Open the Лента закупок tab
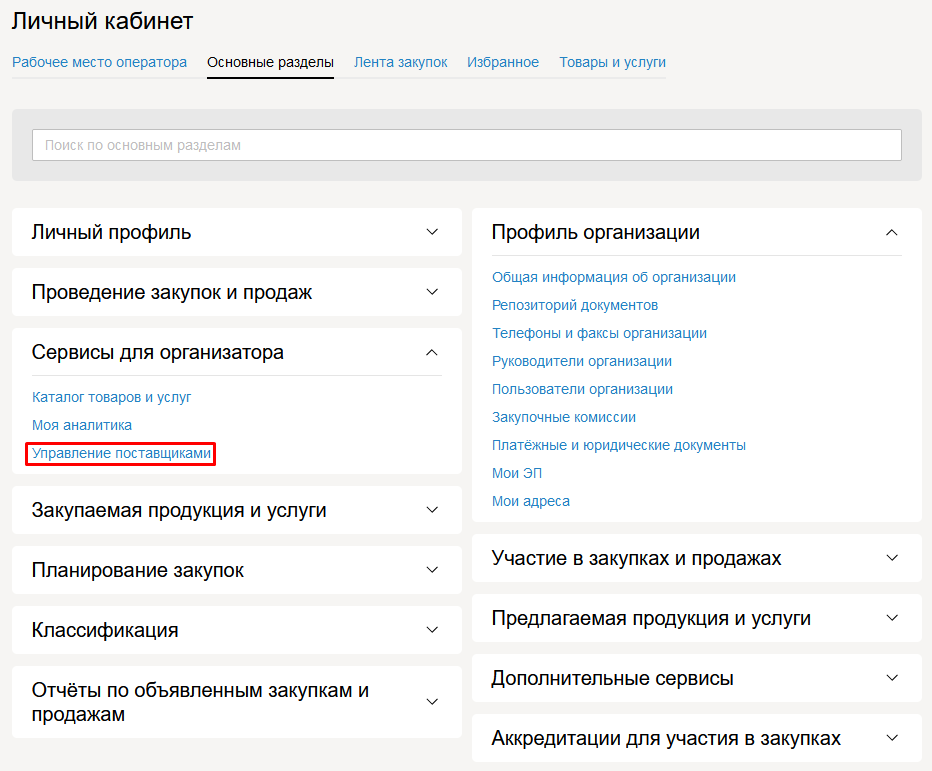The width and height of the screenshot is (932, 771). pos(400,62)
